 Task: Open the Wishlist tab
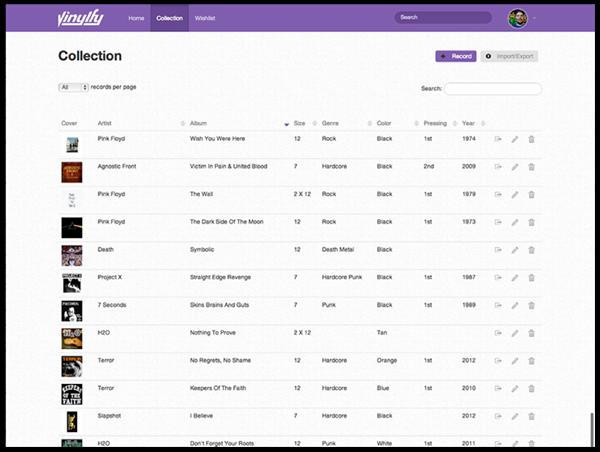tap(205, 18)
